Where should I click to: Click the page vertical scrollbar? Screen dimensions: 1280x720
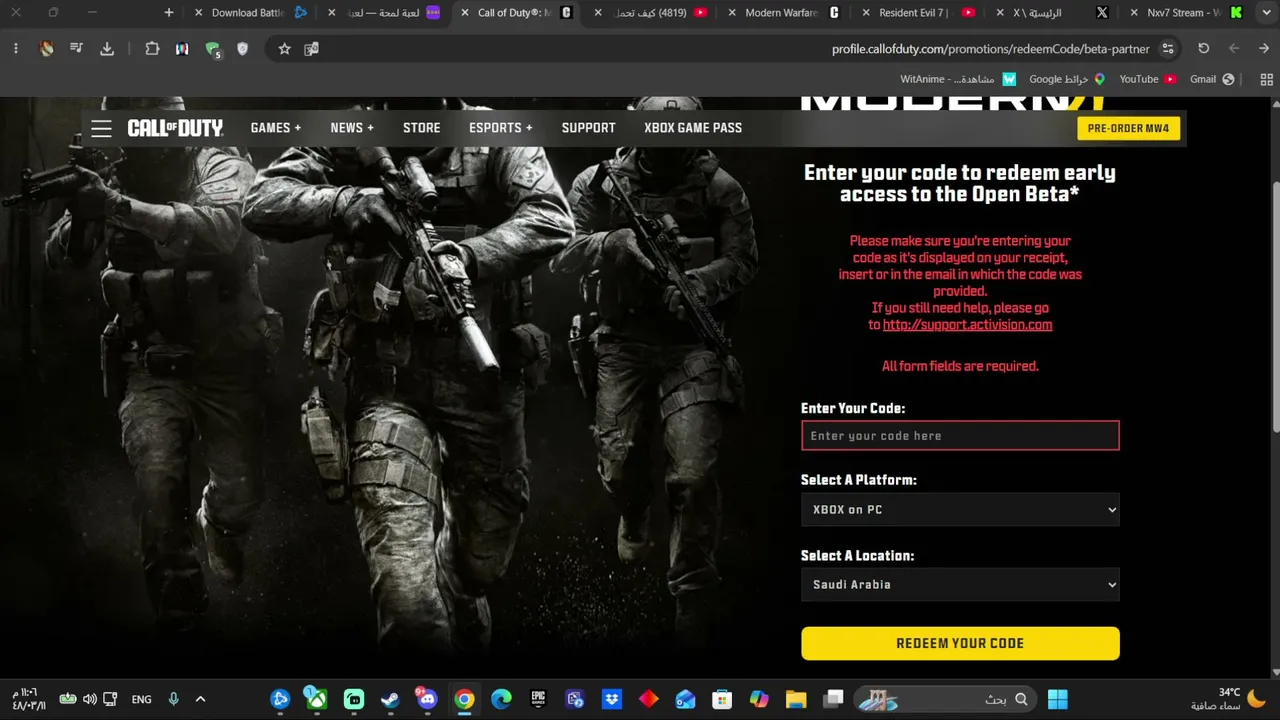pos(1274,306)
